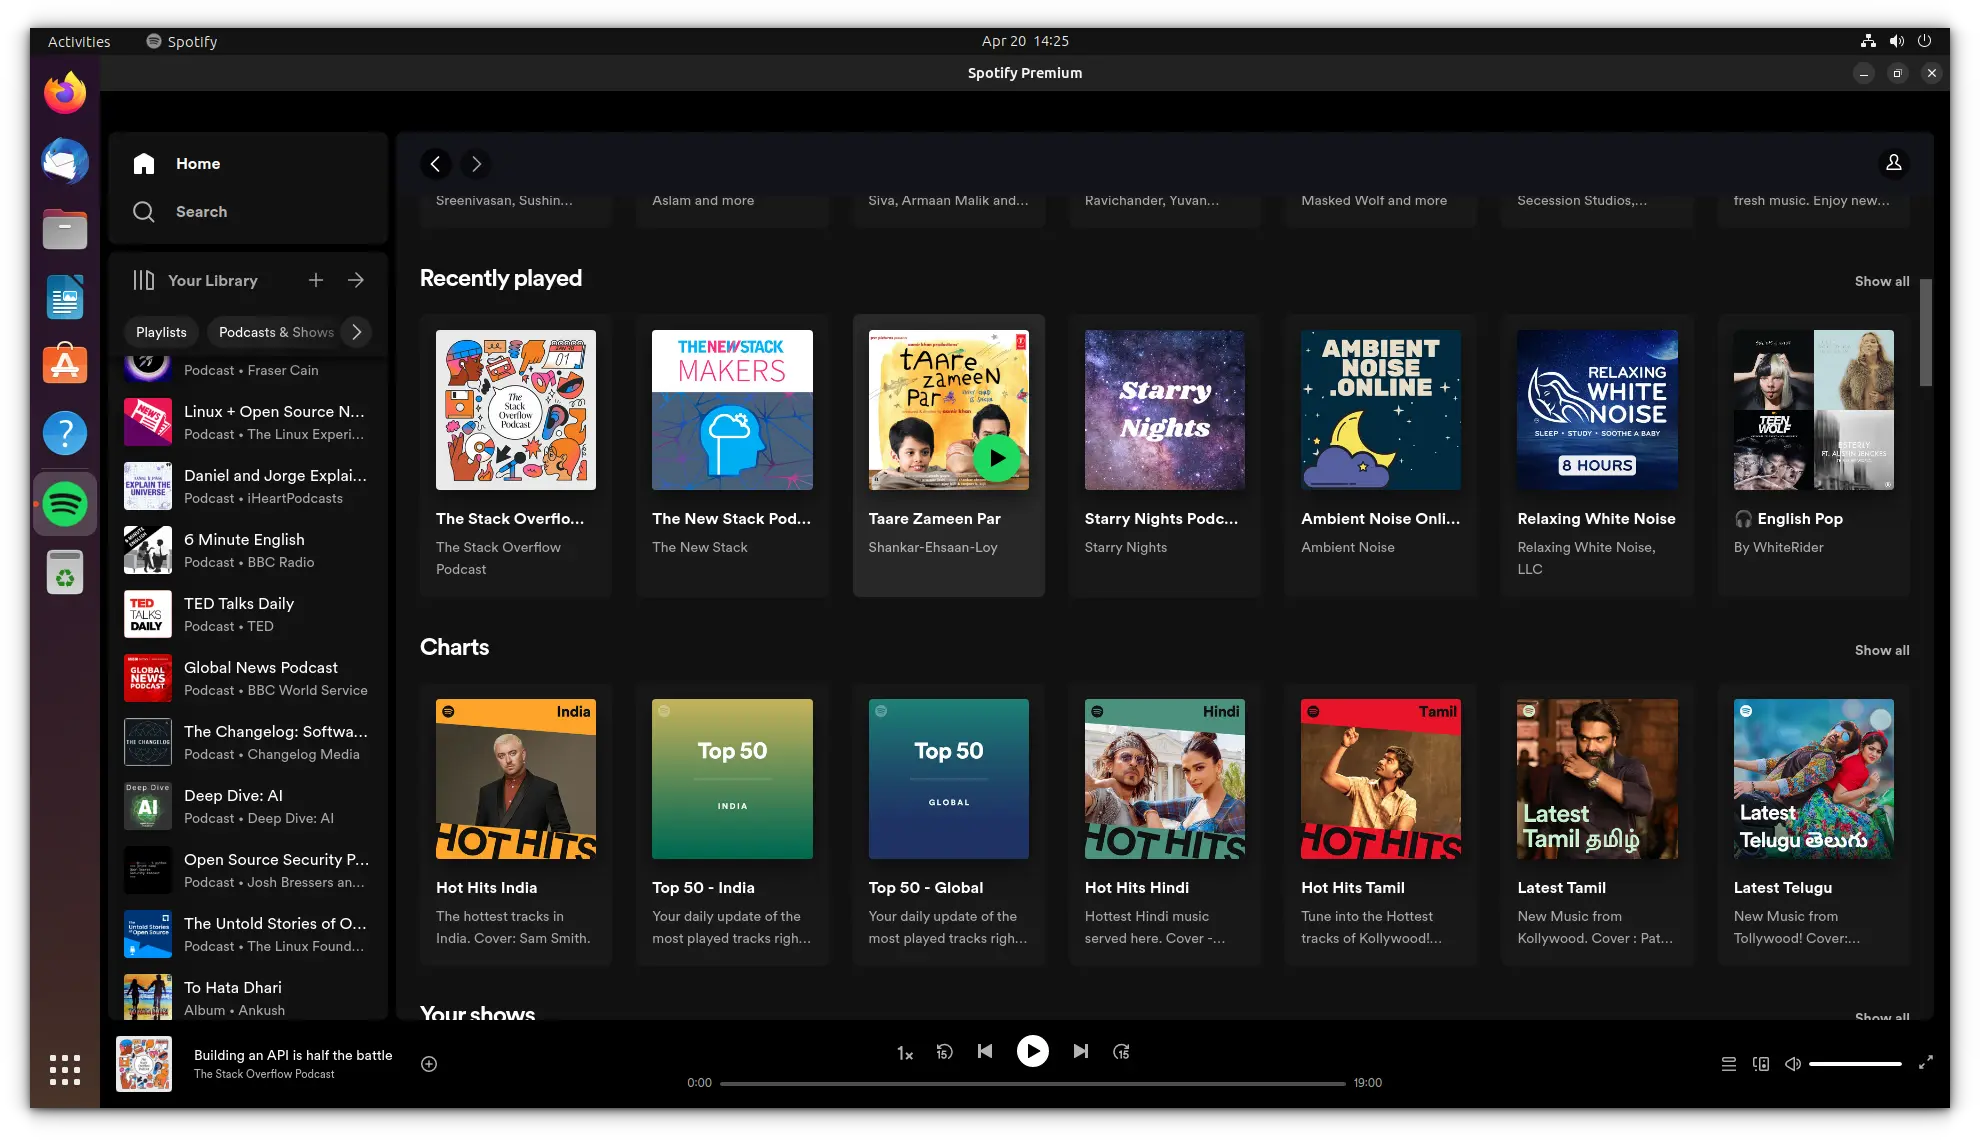
Task: Mute volume using the speaker icon
Action: [1792, 1062]
